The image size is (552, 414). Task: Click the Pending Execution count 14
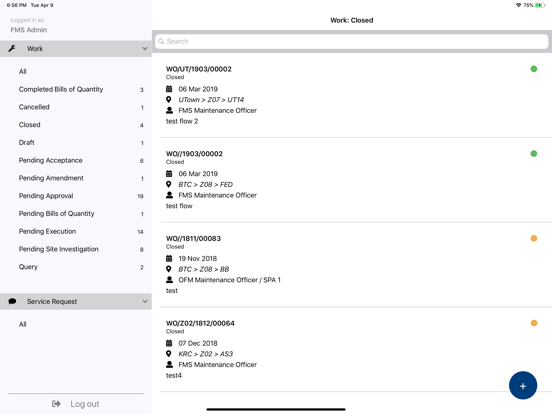coord(140,232)
